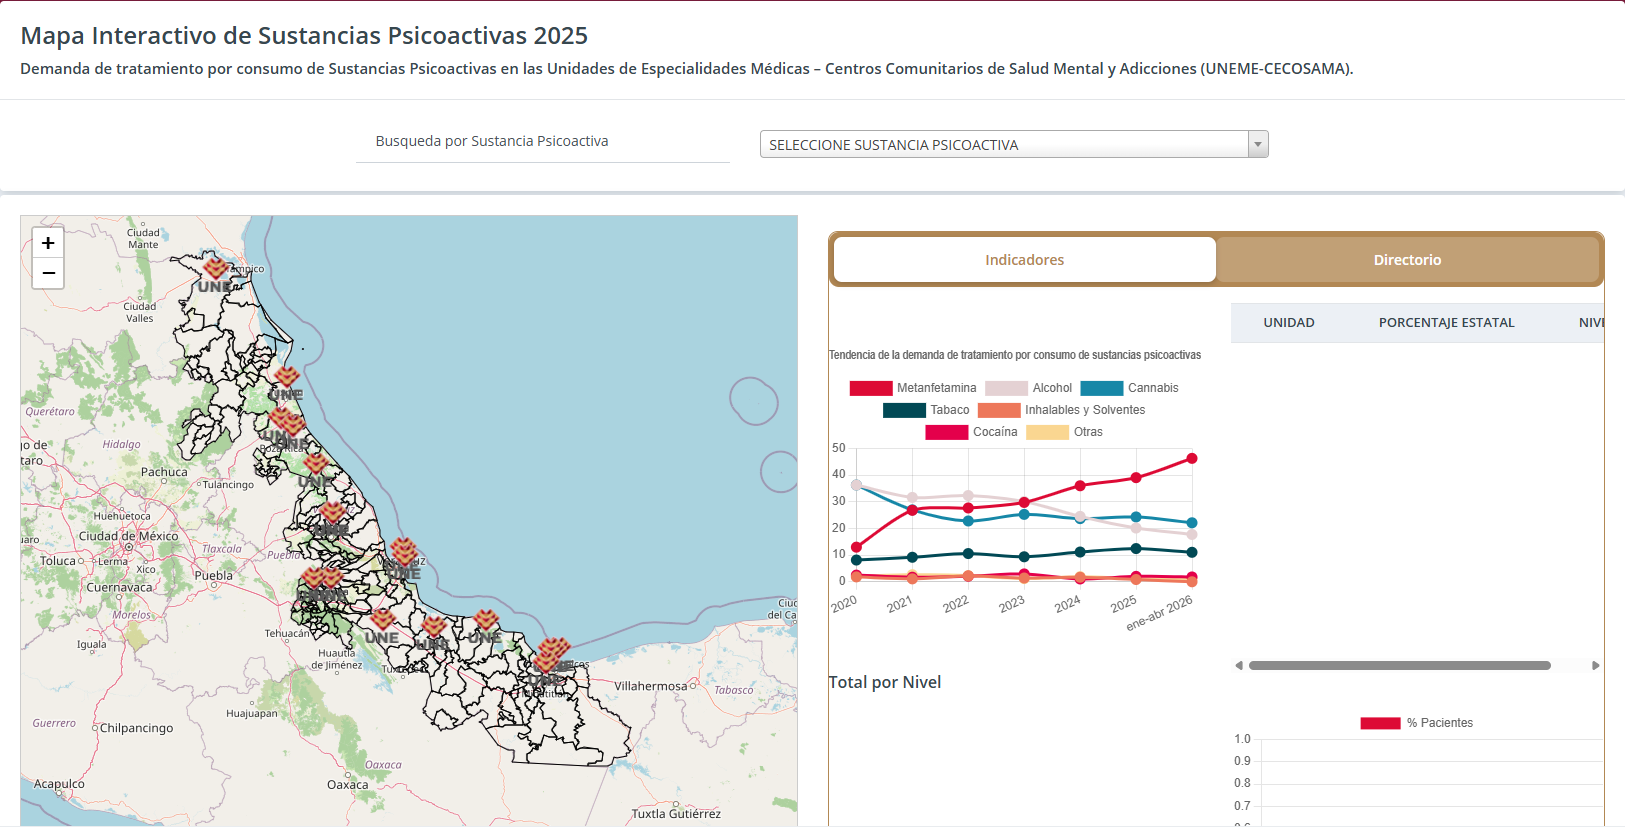Click the dropdown arrow of substance selector
The image size is (1625, 827).
tap(1258, 145)
